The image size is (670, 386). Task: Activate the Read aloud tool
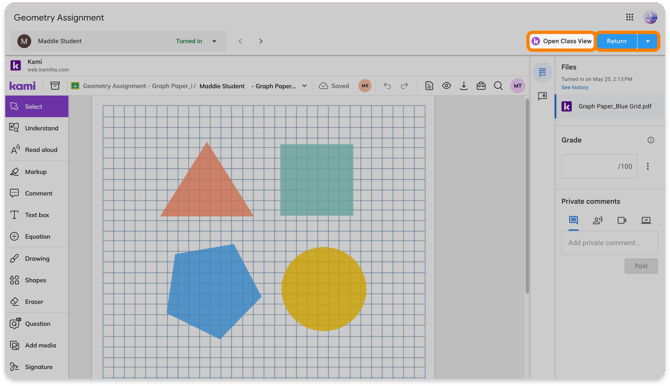pos(36,150)
